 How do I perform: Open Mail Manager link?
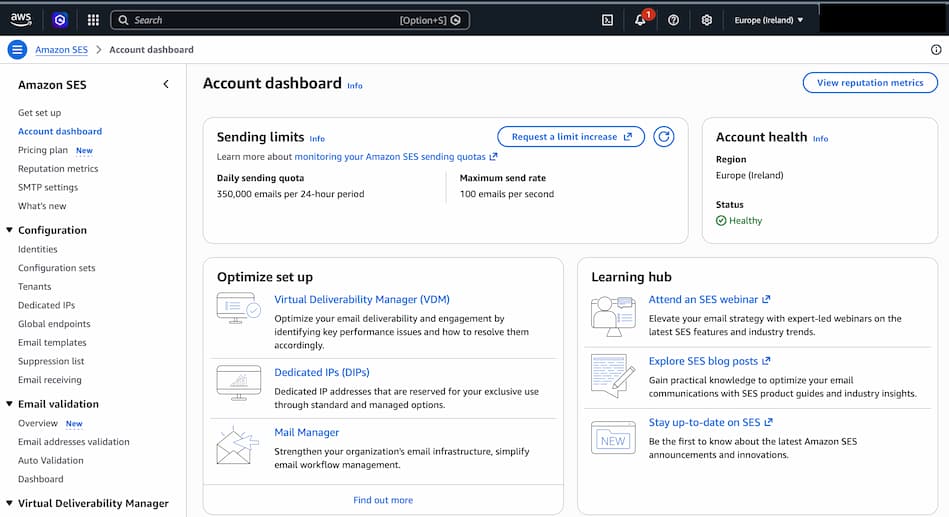click(x=306, y=433)
